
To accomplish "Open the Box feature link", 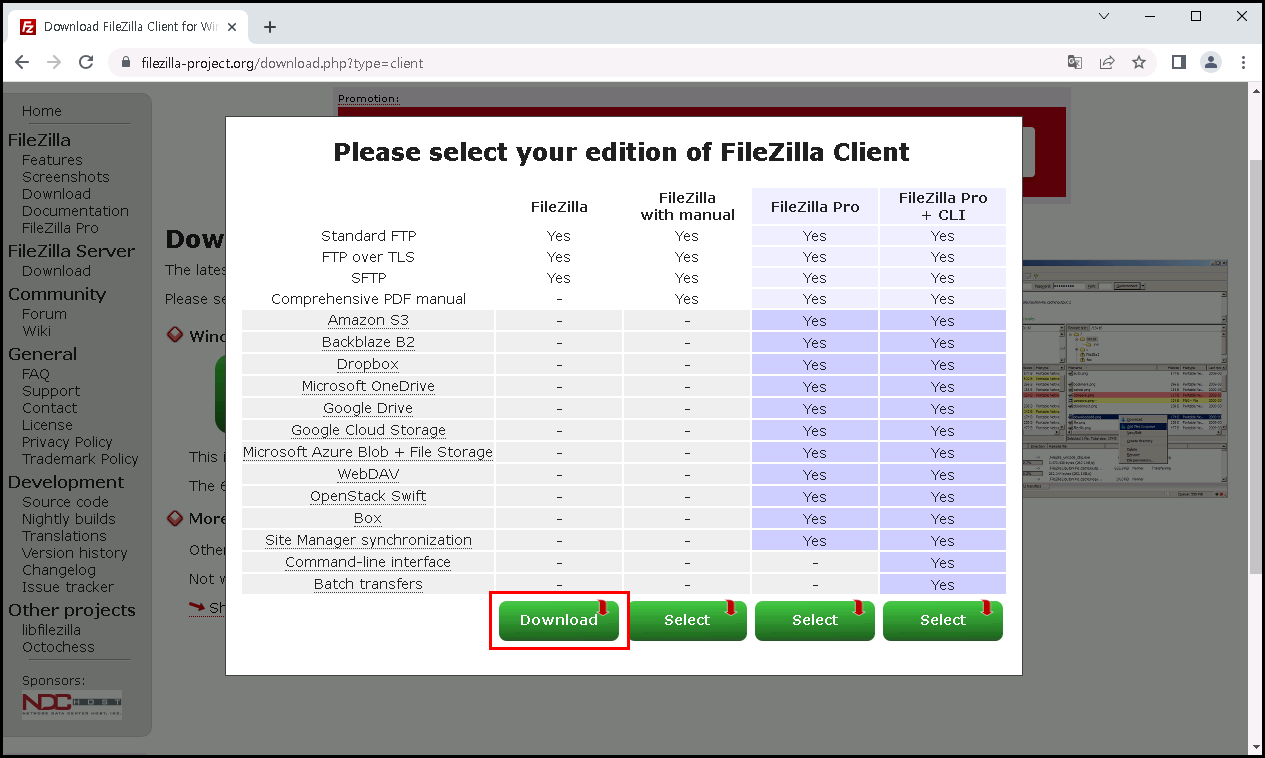I will (x=368, y=518).
